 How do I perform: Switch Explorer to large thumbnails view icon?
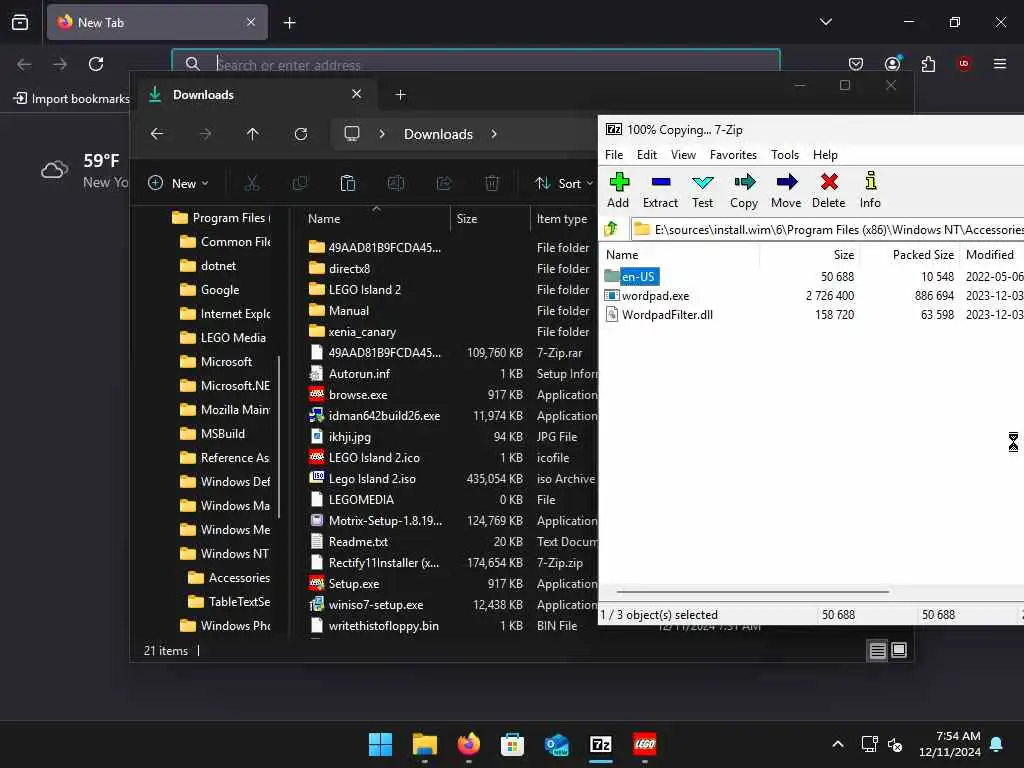coord(899,650)
